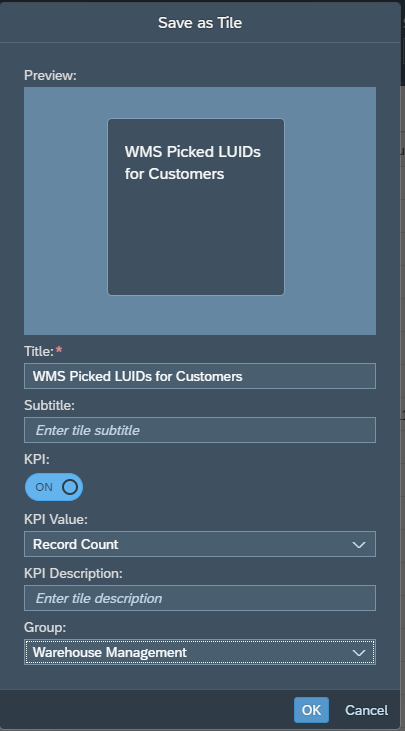This screenshot has width=405, height=731.
Task: Expand the Group dropdown chevron arrow
Action: [x=359, y=652]
